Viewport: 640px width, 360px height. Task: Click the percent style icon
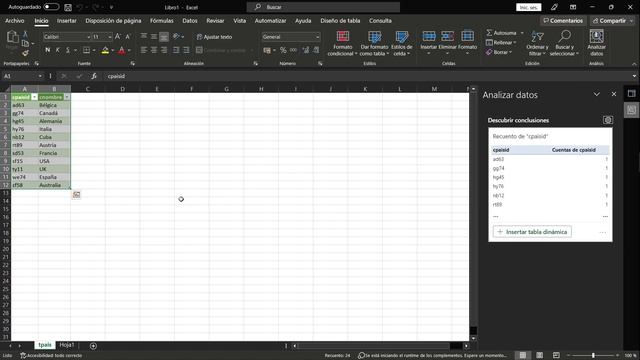coord(283,50)
